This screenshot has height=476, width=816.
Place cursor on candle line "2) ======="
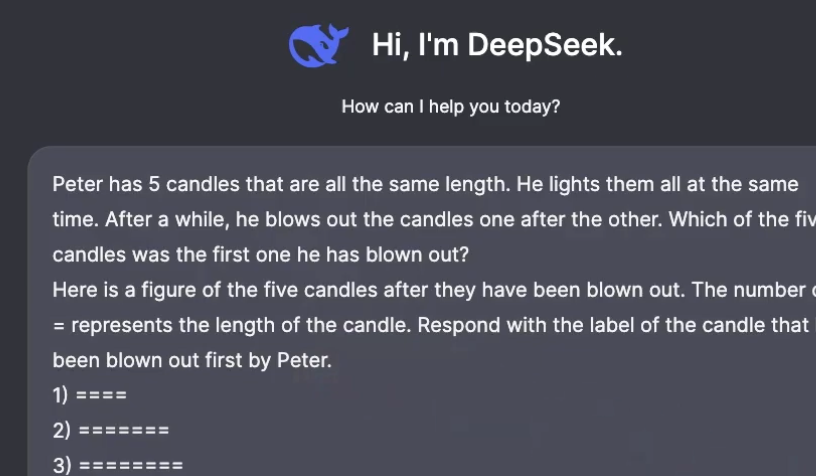pyautogui.click(x=111, y=430)
